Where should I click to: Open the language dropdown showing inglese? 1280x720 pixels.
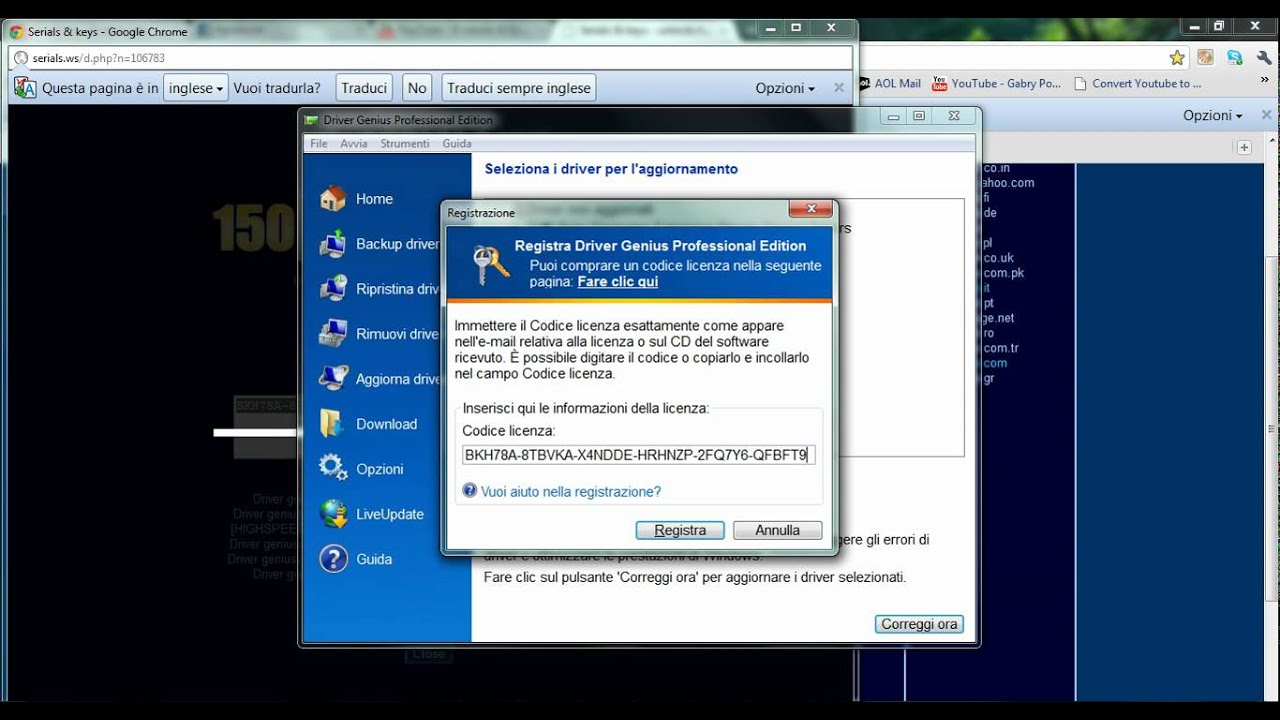pyautogui.click(x=196, y=88)
